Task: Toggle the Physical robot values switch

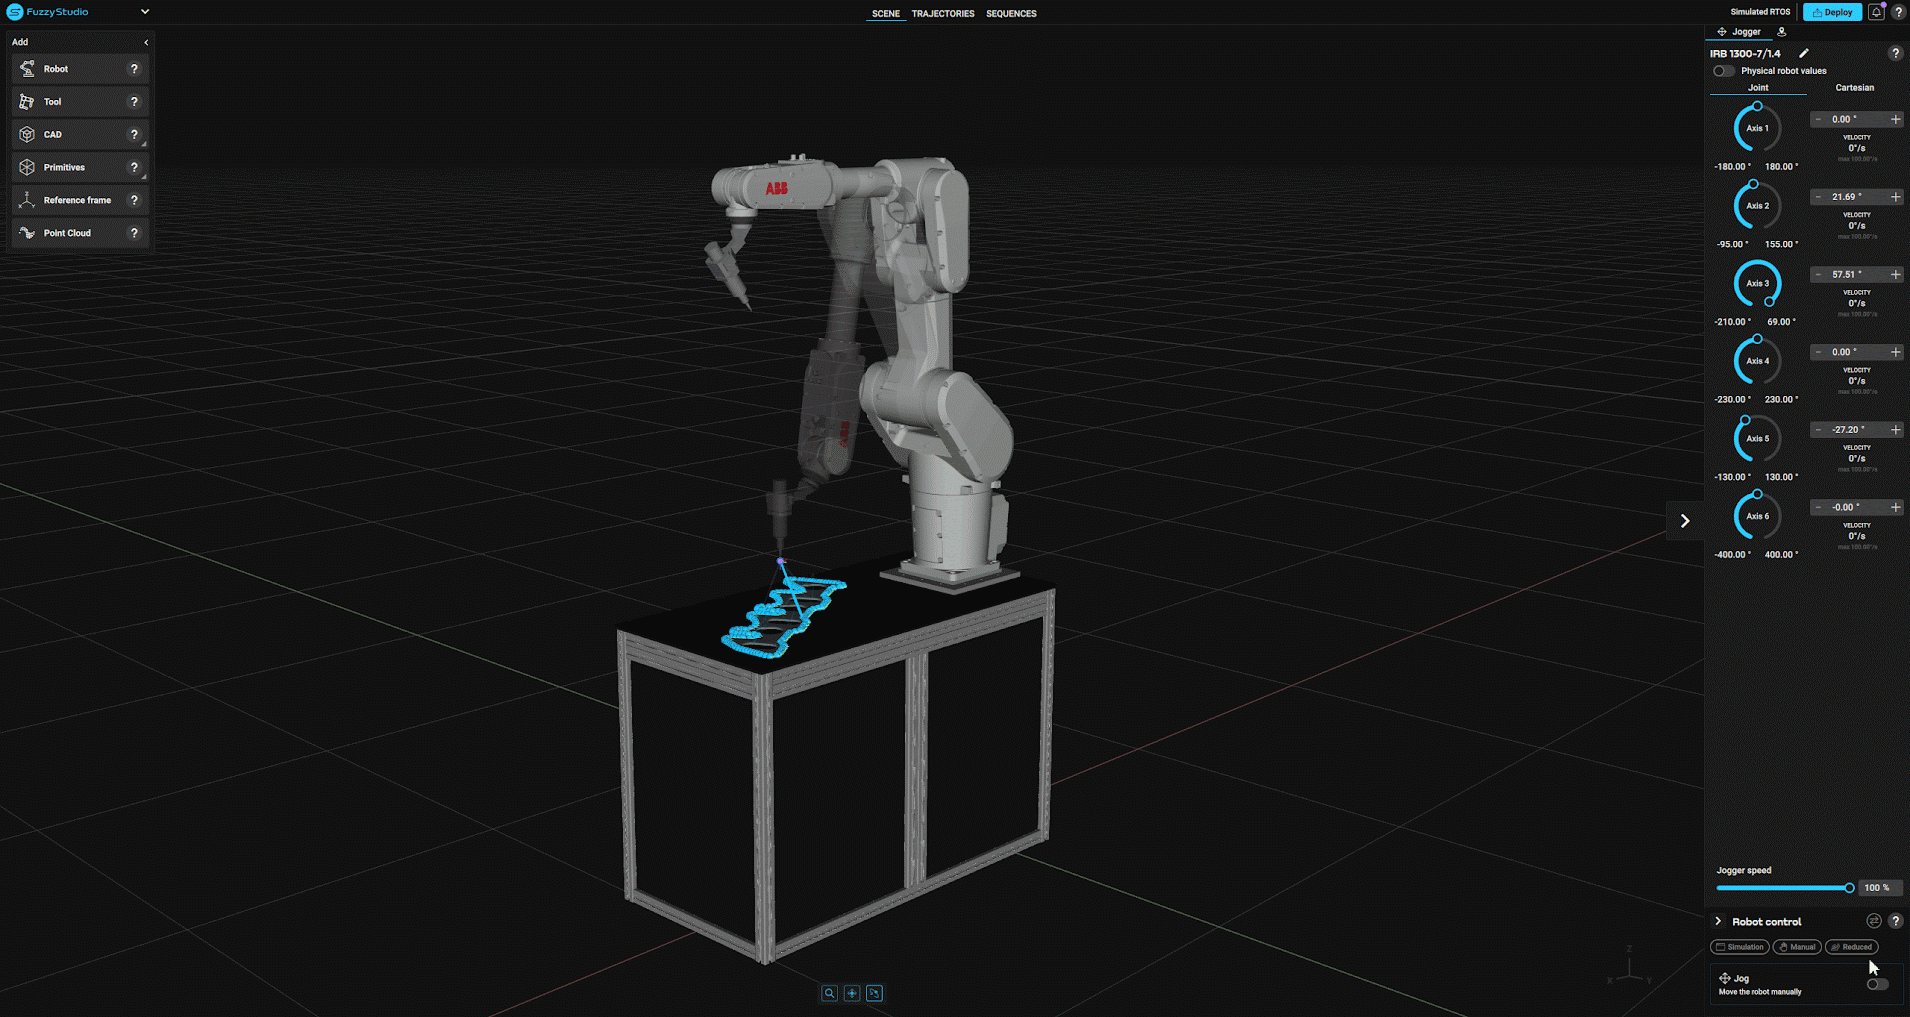Action: click(x=1723, y=71)
